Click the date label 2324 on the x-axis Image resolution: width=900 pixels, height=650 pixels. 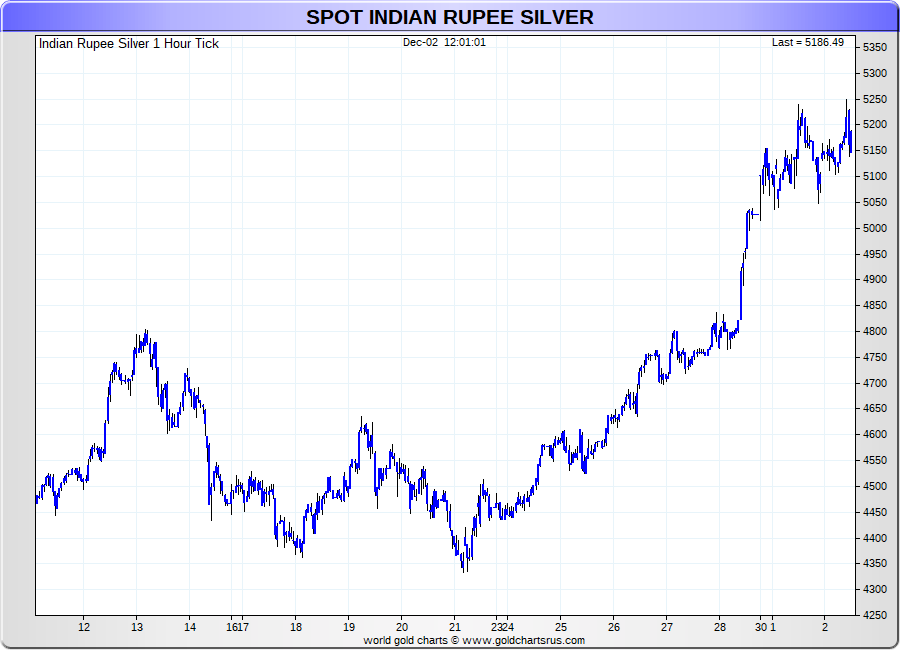point(502,627)
